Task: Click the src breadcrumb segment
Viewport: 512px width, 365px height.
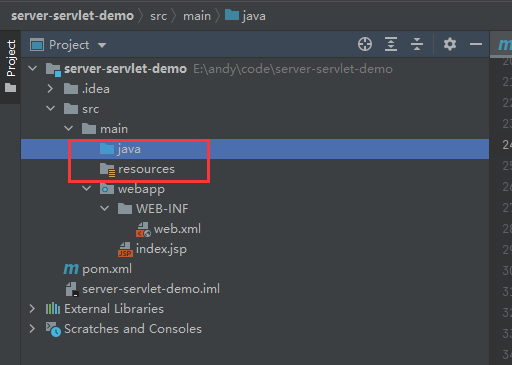Action: [158, 16]
